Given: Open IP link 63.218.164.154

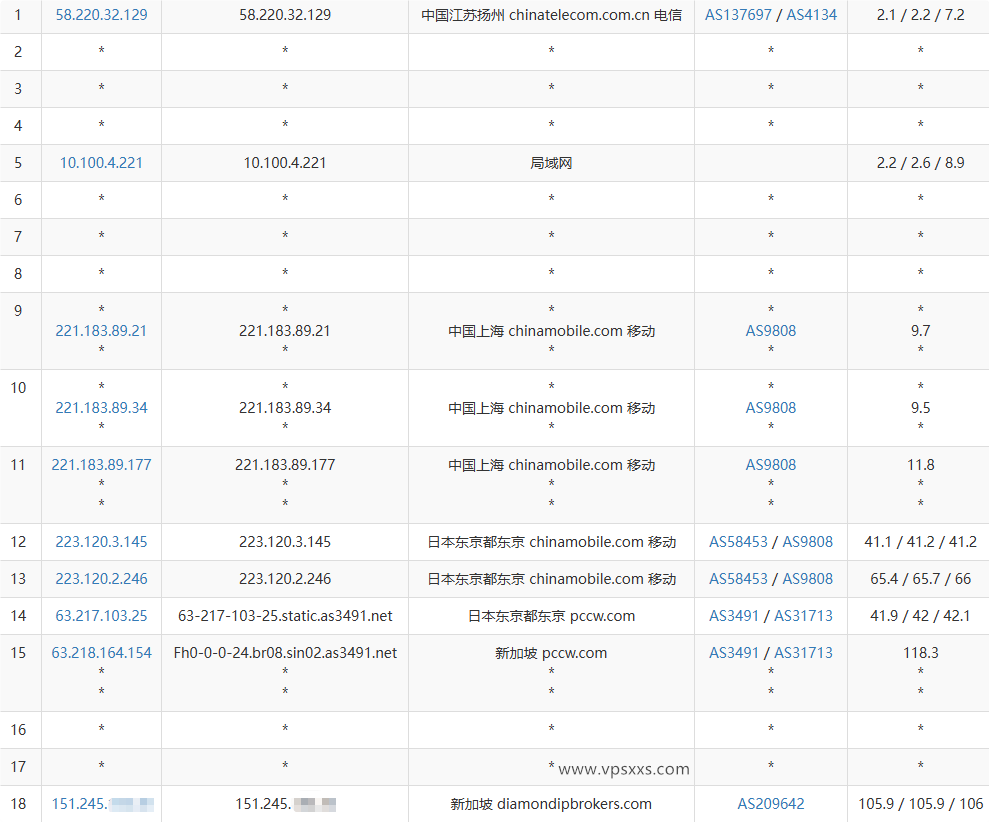Looking at the screenshot, I should click(x=102, y=653).
